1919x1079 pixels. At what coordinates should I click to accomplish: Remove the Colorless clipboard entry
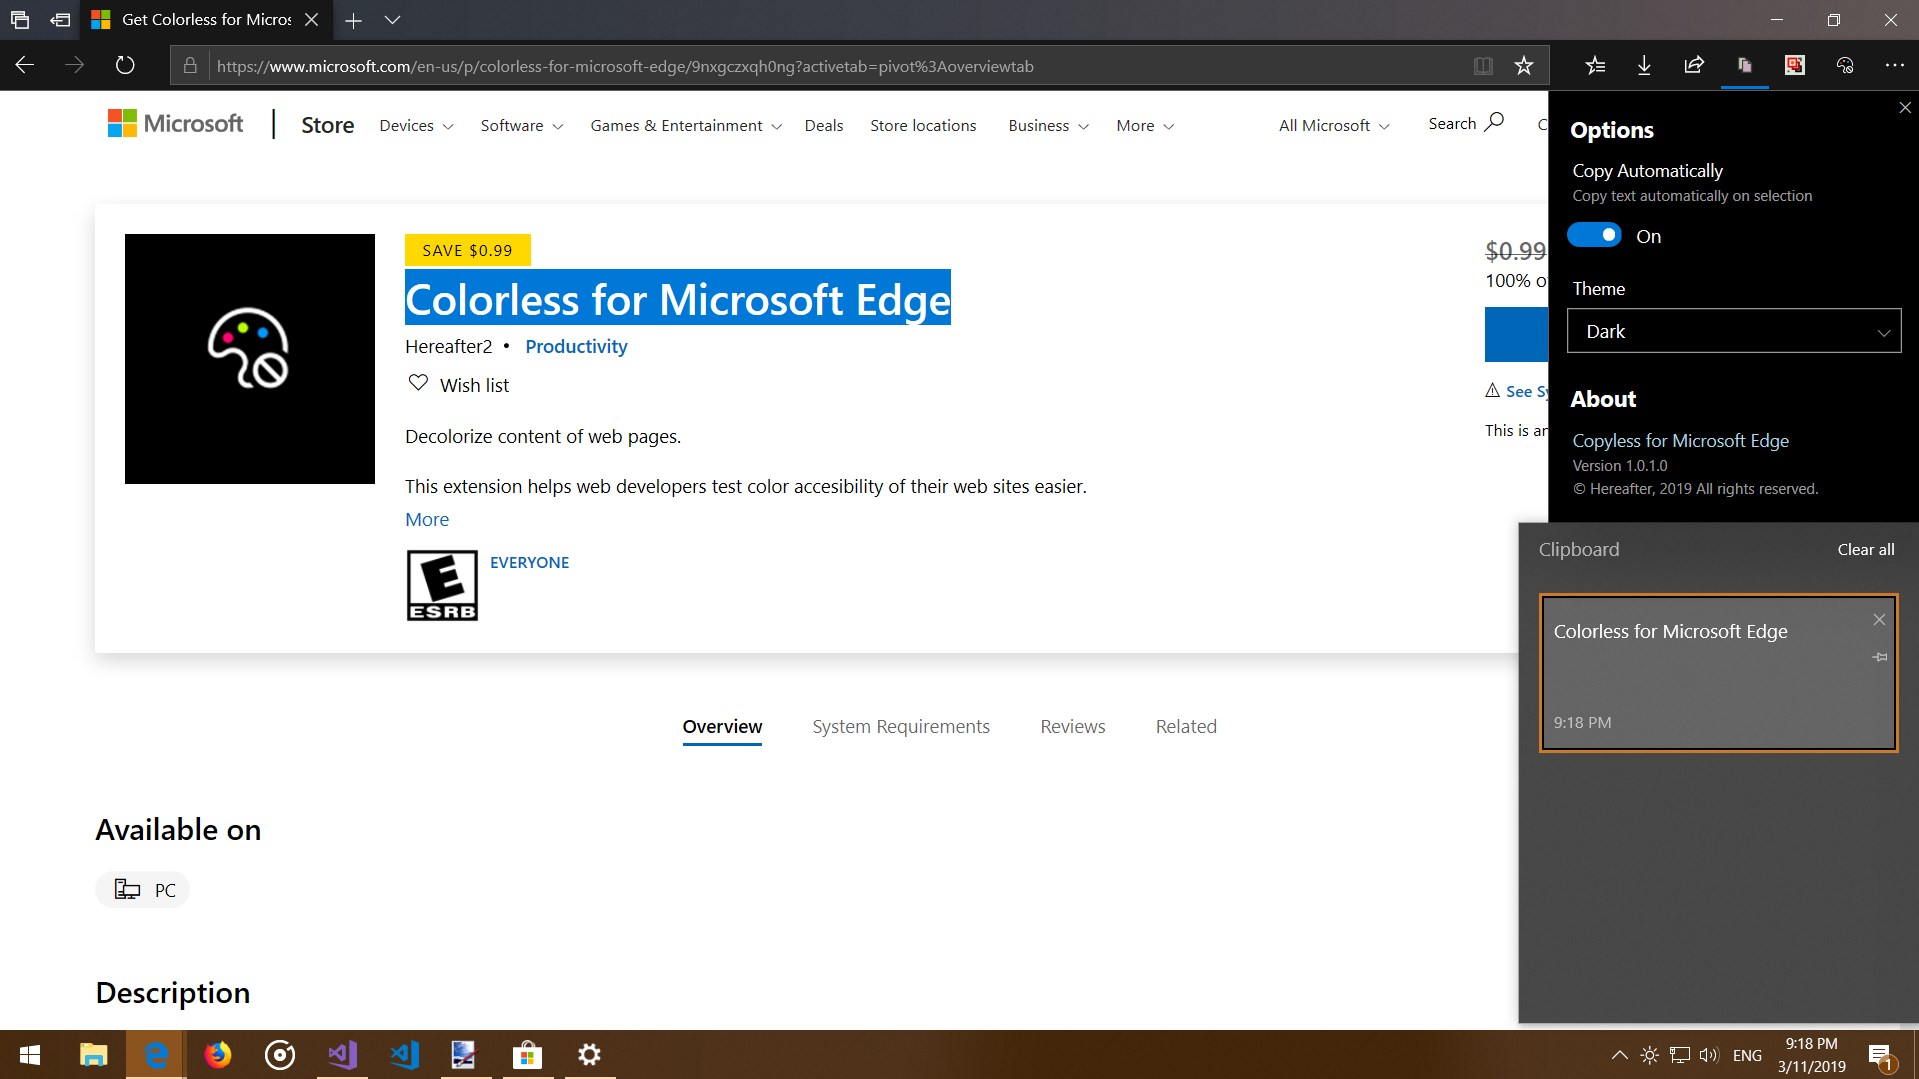pos(1879,620)
